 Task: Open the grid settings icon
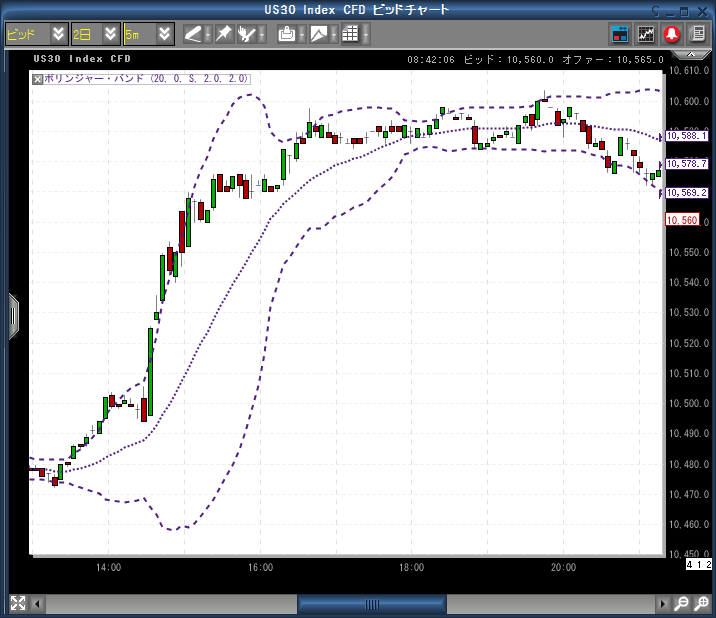pyautogui.click(x=350, y=33)
